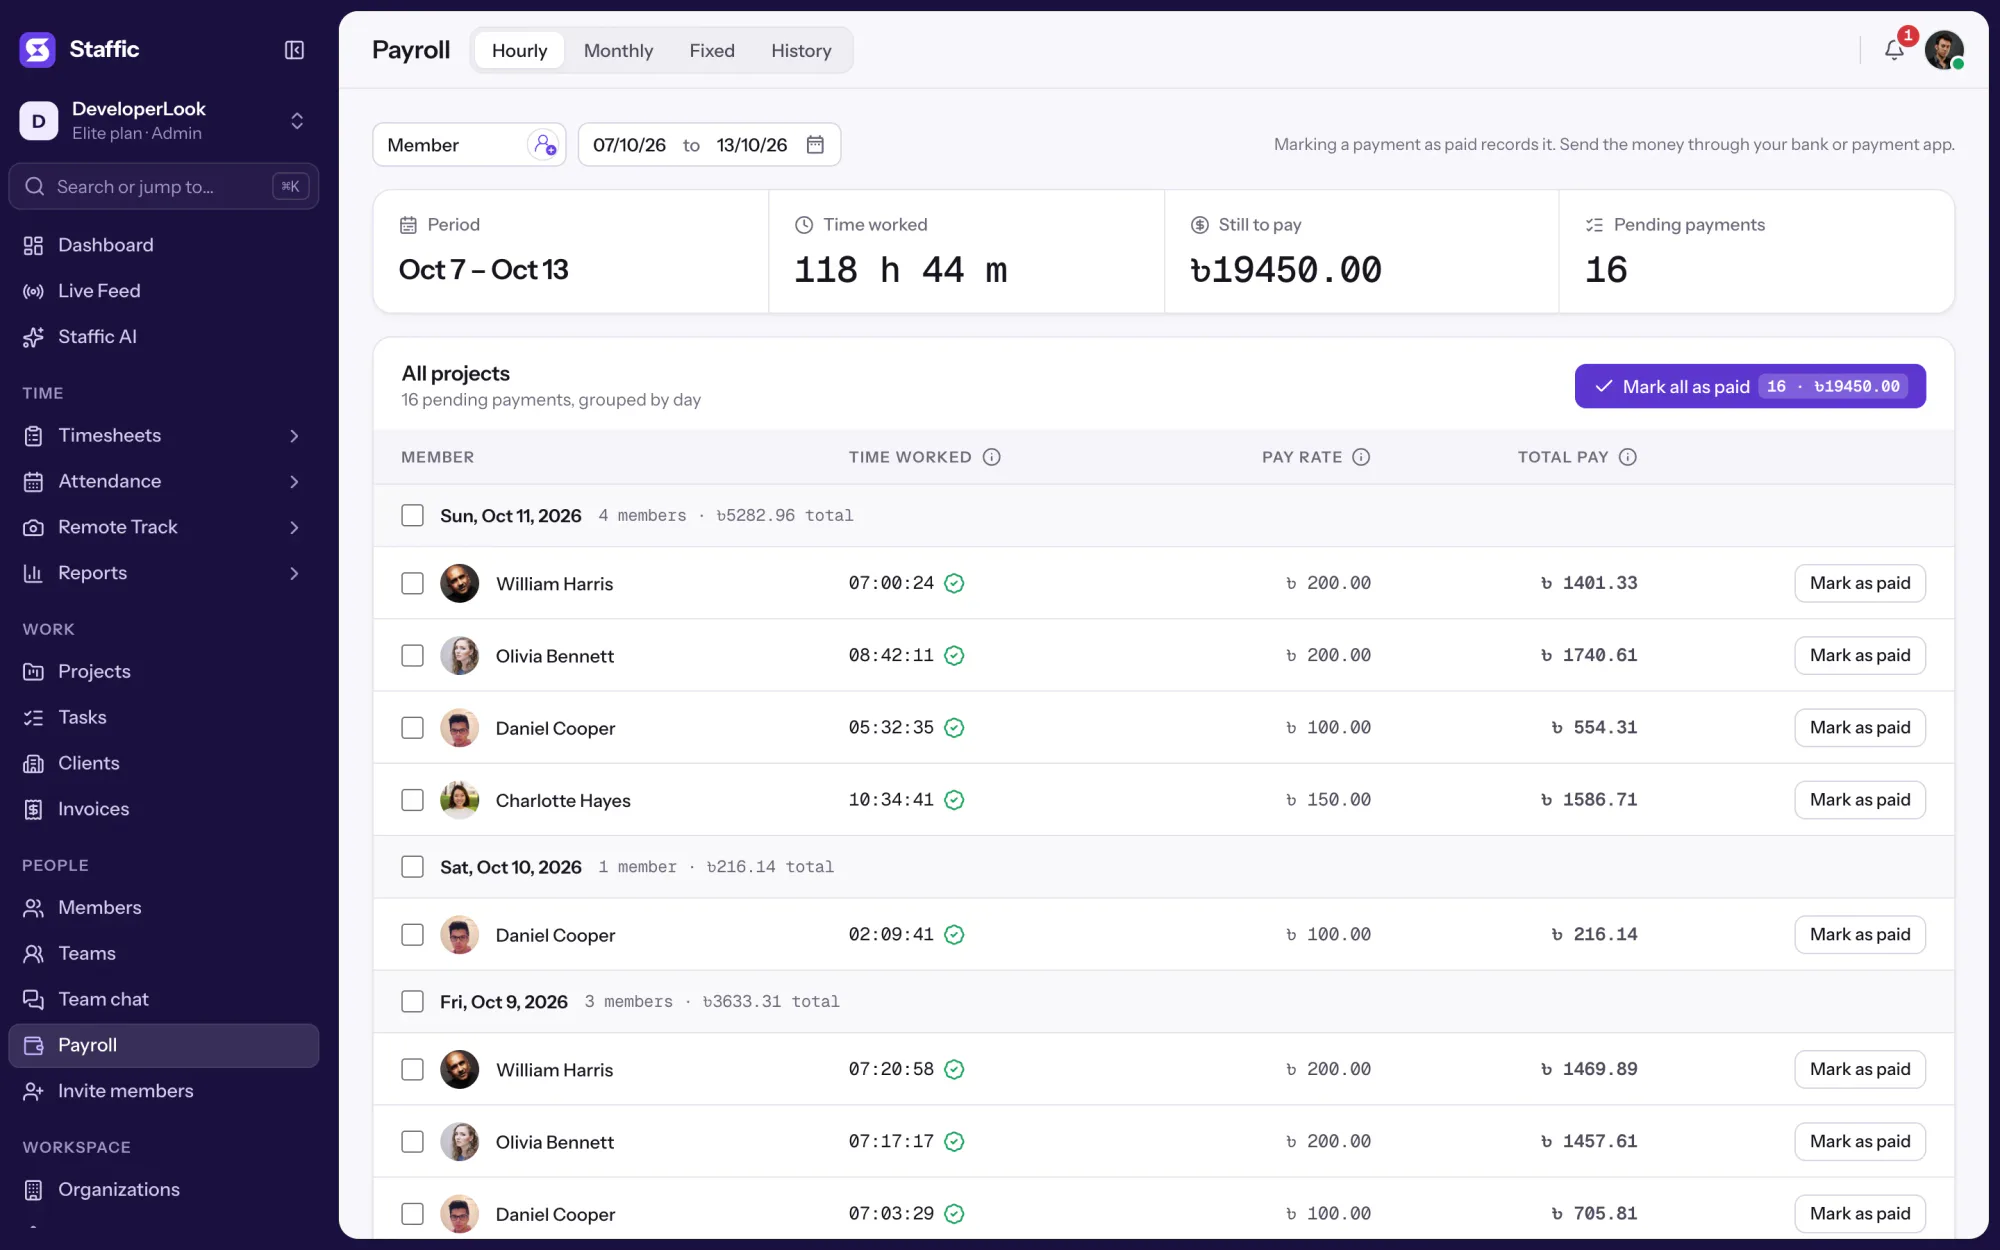Mark Charlotte Hayes payment as paid
The width and height of the screenshot is (2000, 1250).
pyautogui.click(x=1860, y=800)
